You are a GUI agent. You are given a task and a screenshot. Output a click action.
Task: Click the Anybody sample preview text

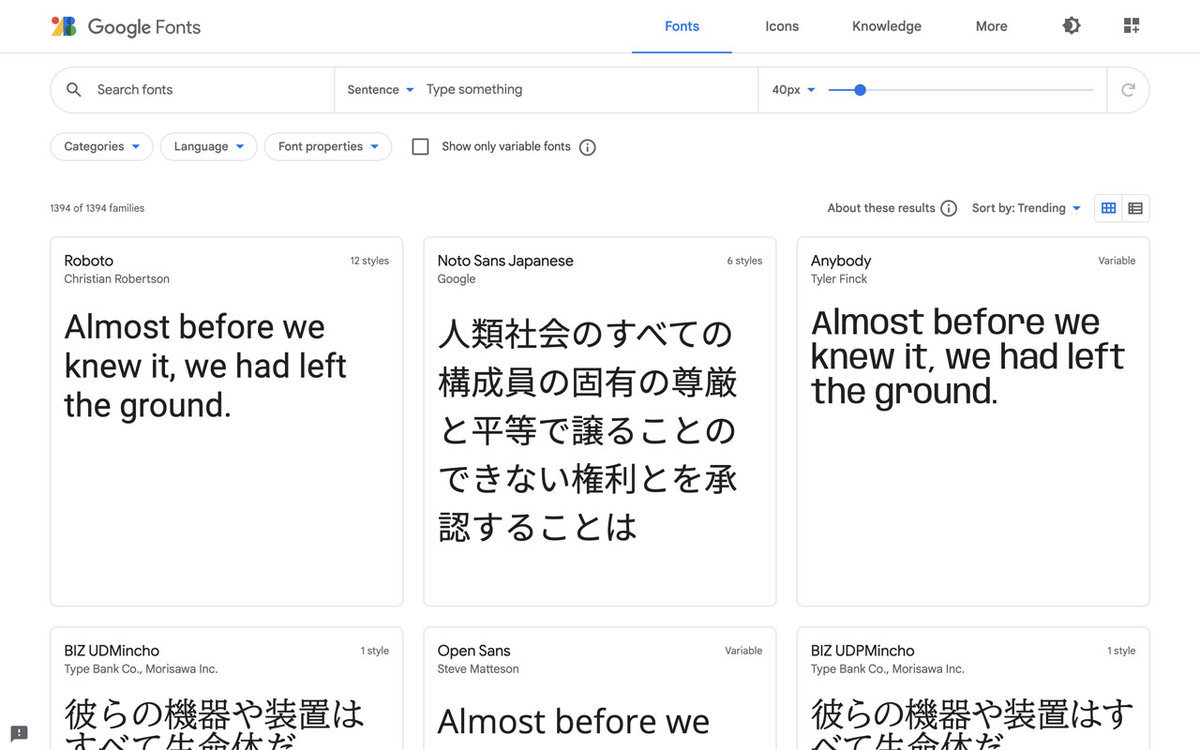[967, 357]
